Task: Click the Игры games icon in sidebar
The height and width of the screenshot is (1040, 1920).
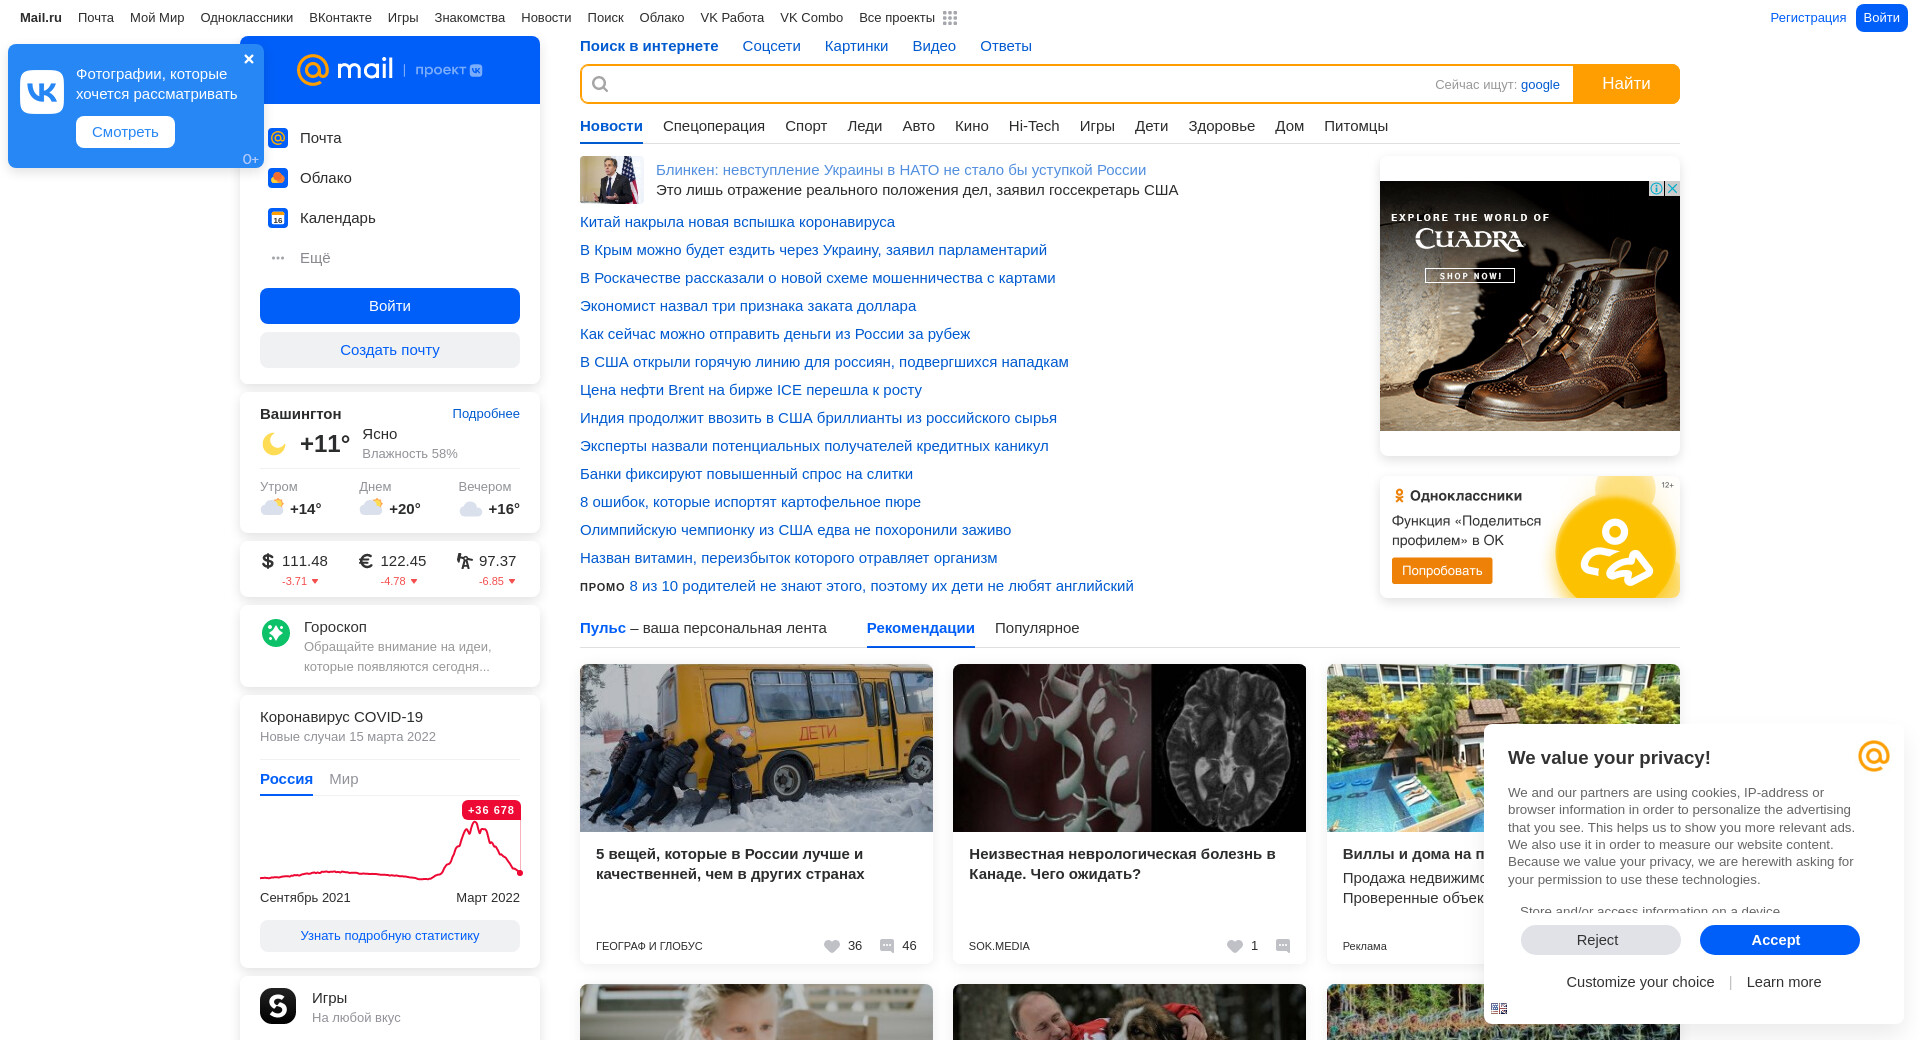Action: pos(278,1006)
